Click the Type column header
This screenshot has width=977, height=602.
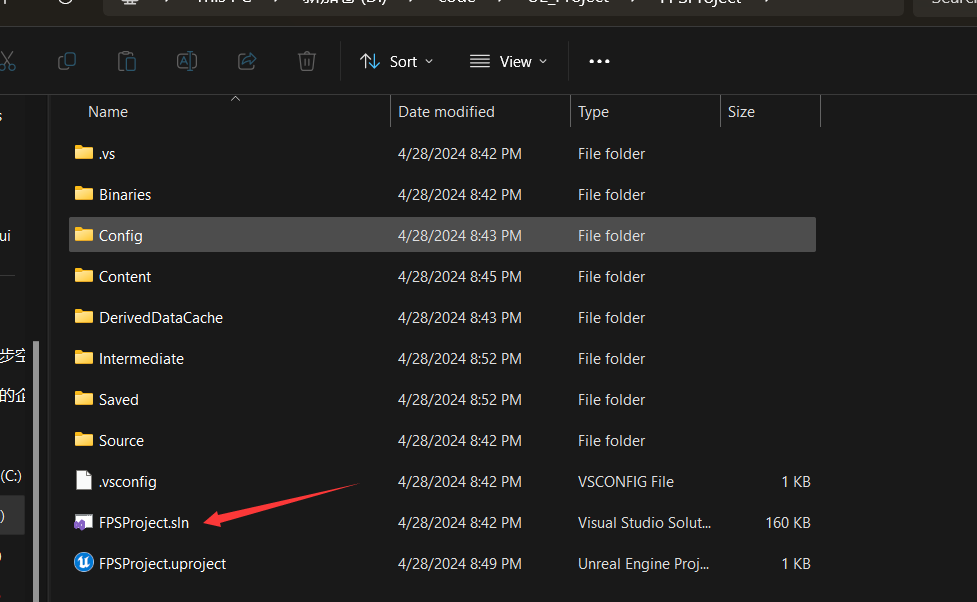593,112
